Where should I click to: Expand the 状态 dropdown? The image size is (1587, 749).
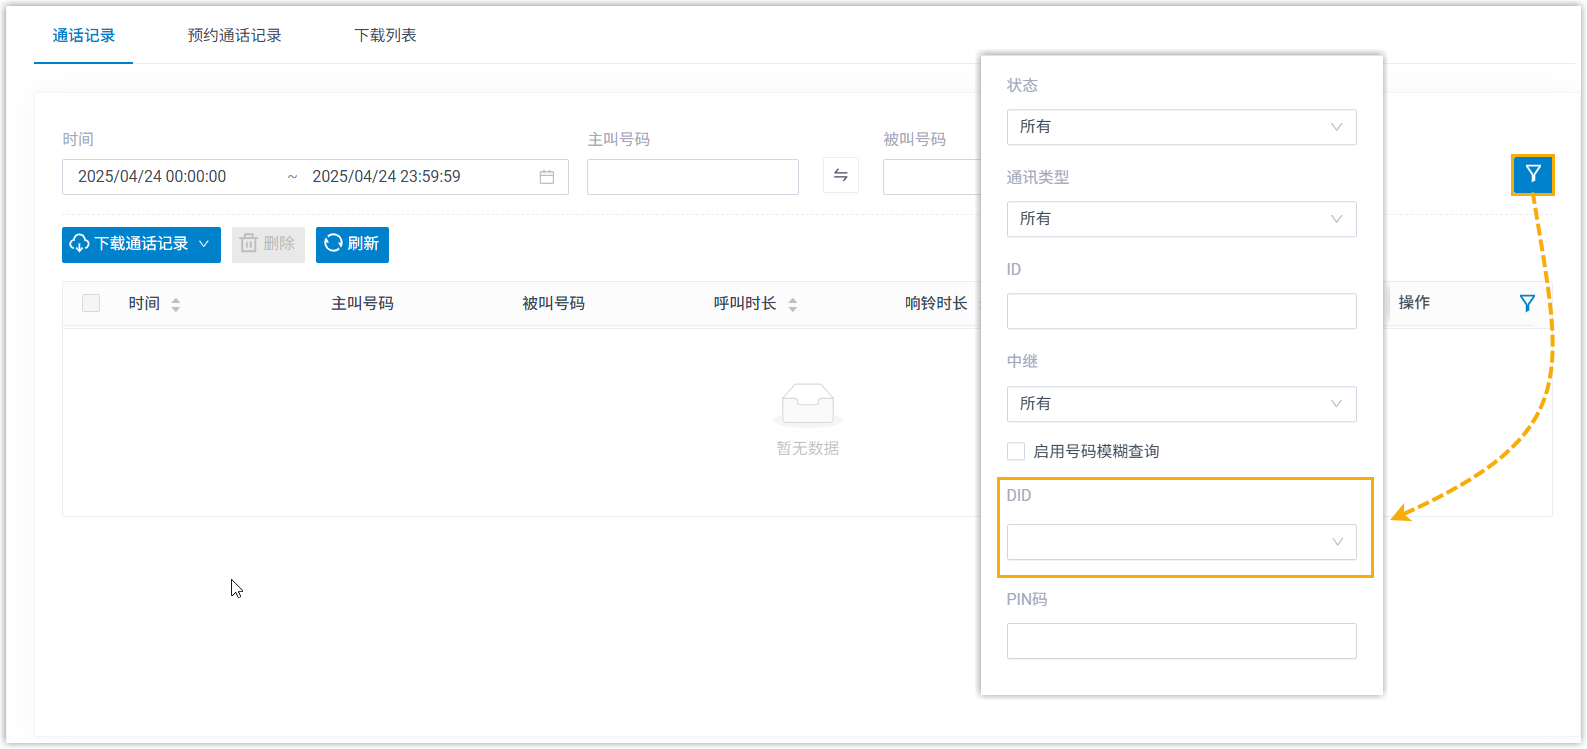click(1181, 127)
